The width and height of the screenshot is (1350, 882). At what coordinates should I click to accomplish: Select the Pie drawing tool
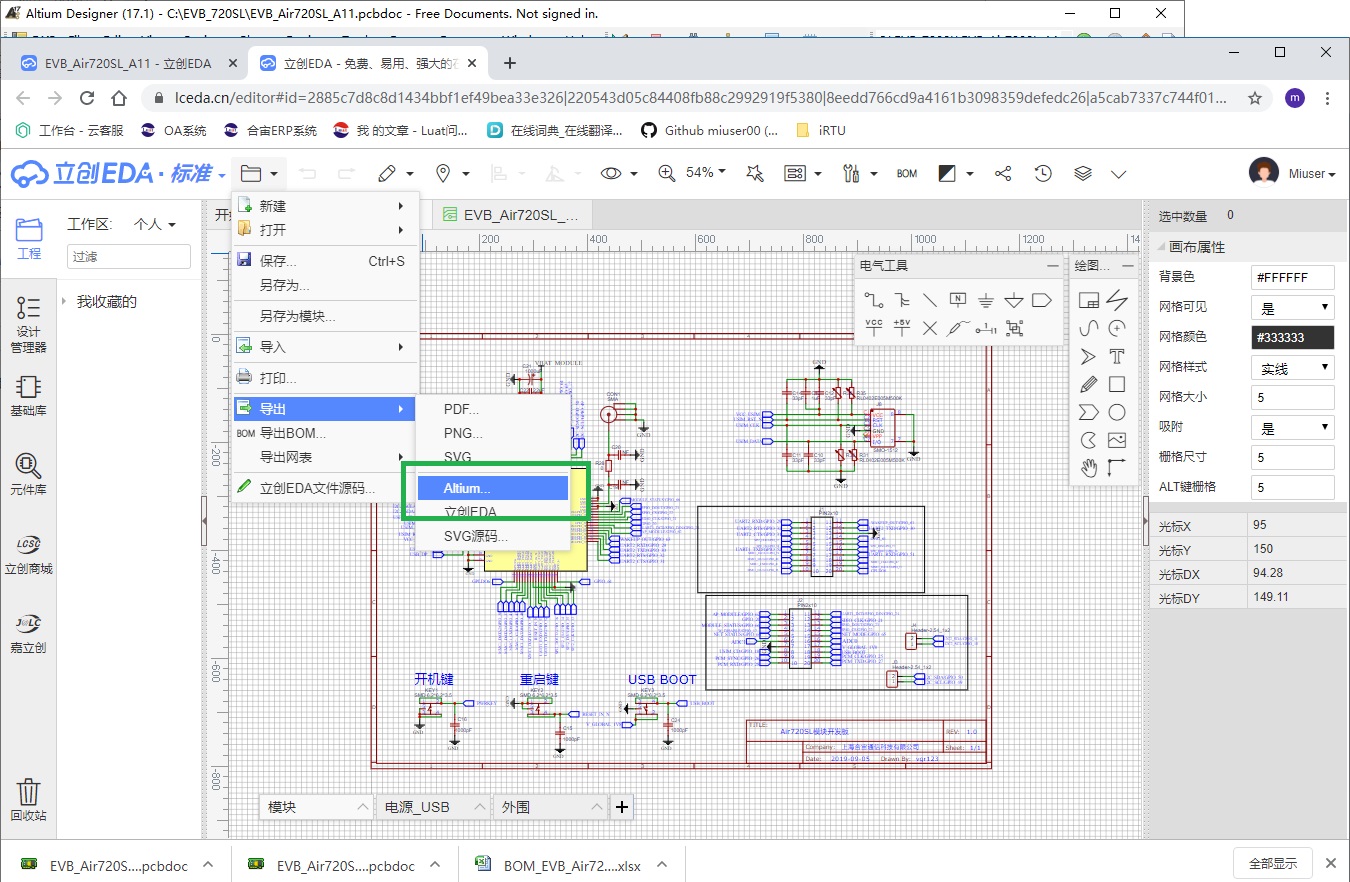click(x=1089, y=440)
